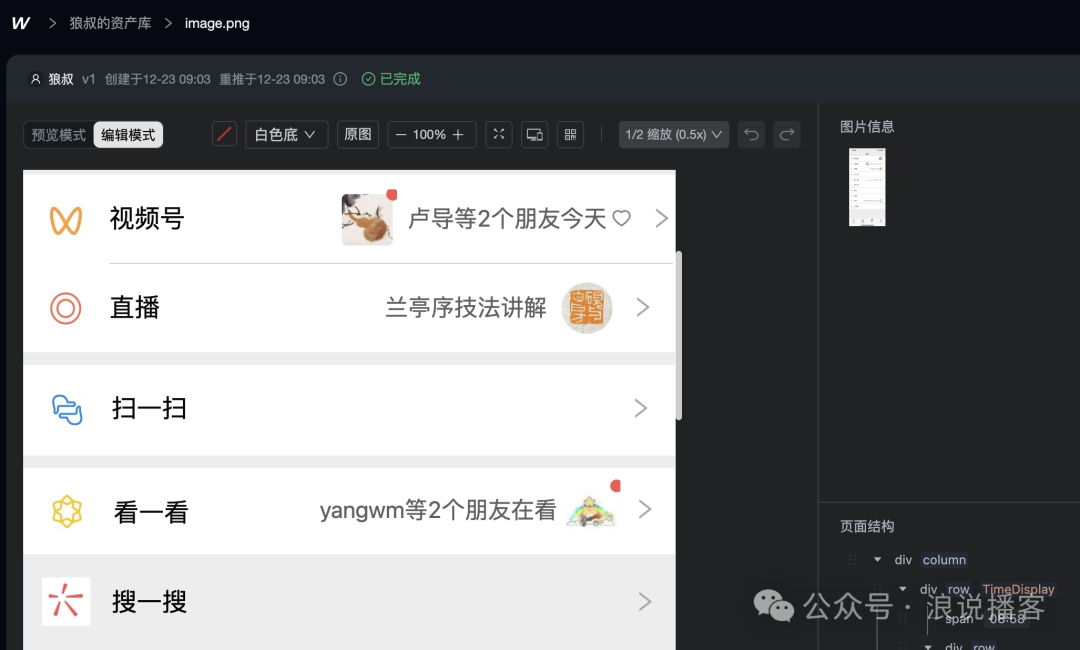Screen dimensions: 1080x650
Task: Click the 搜一搜 red star icon
Action: (x=66, y=602)
